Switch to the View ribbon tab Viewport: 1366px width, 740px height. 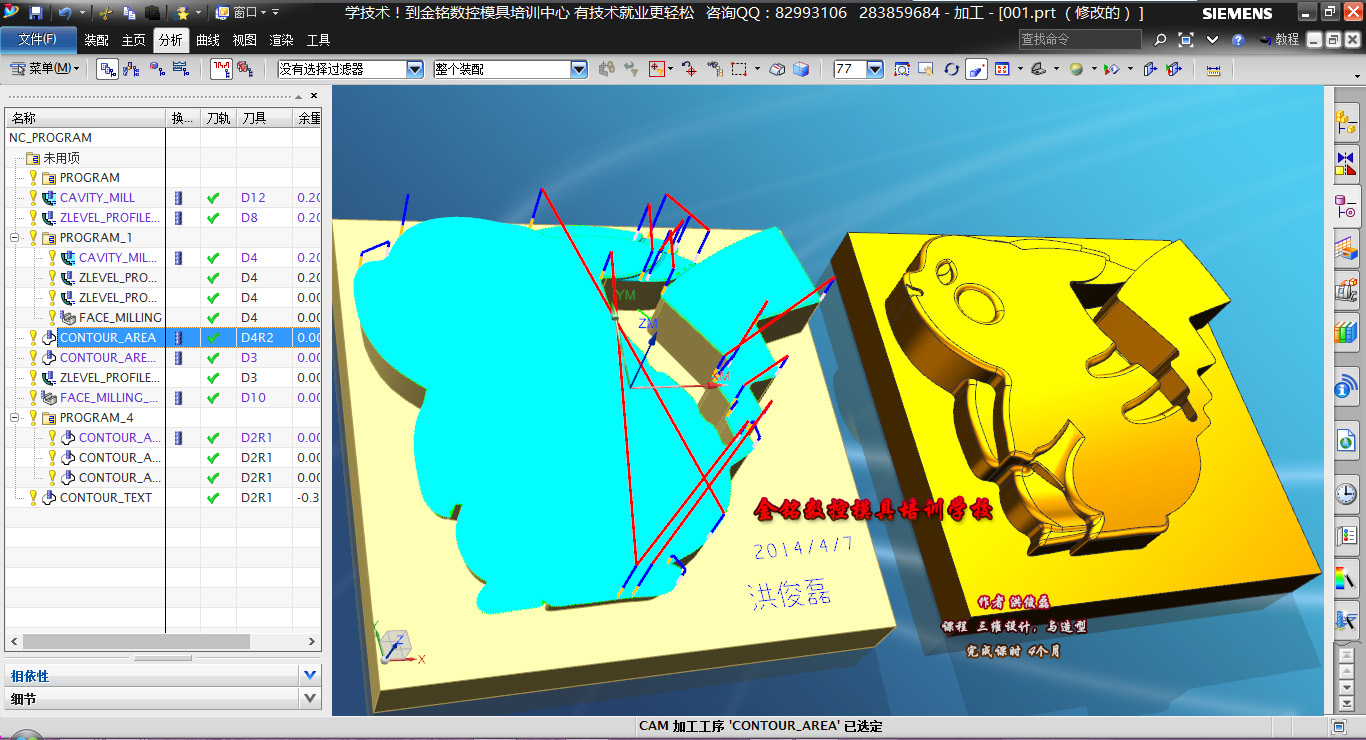click(x=244, y=40)
